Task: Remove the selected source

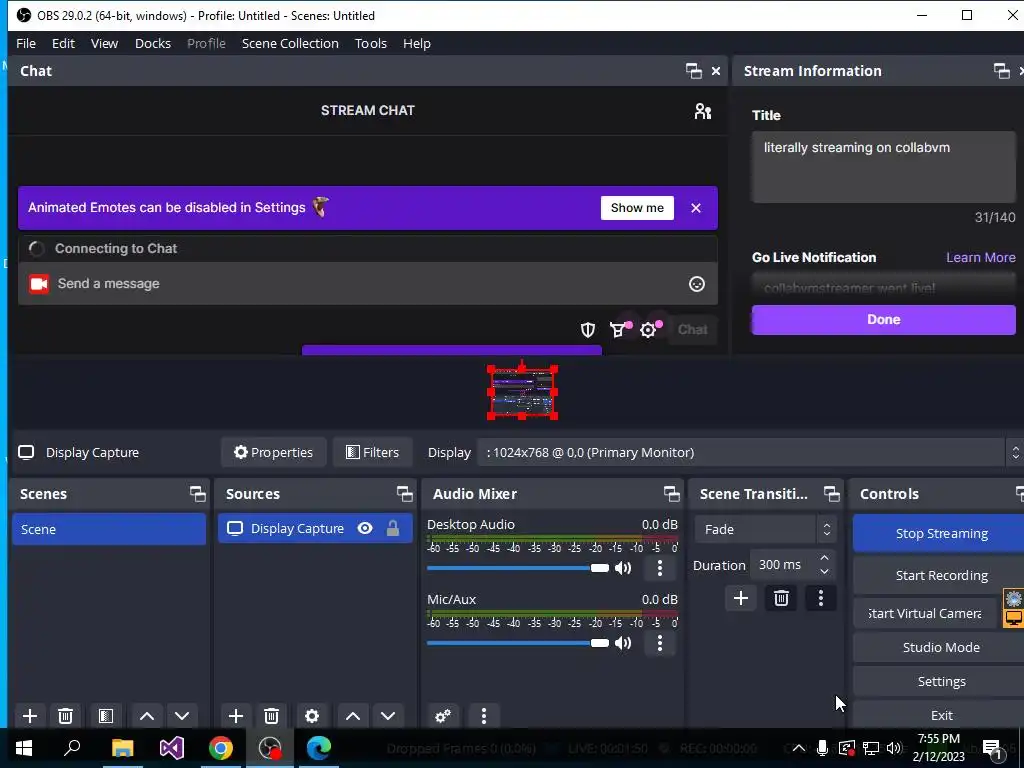Action: point(272,716)
